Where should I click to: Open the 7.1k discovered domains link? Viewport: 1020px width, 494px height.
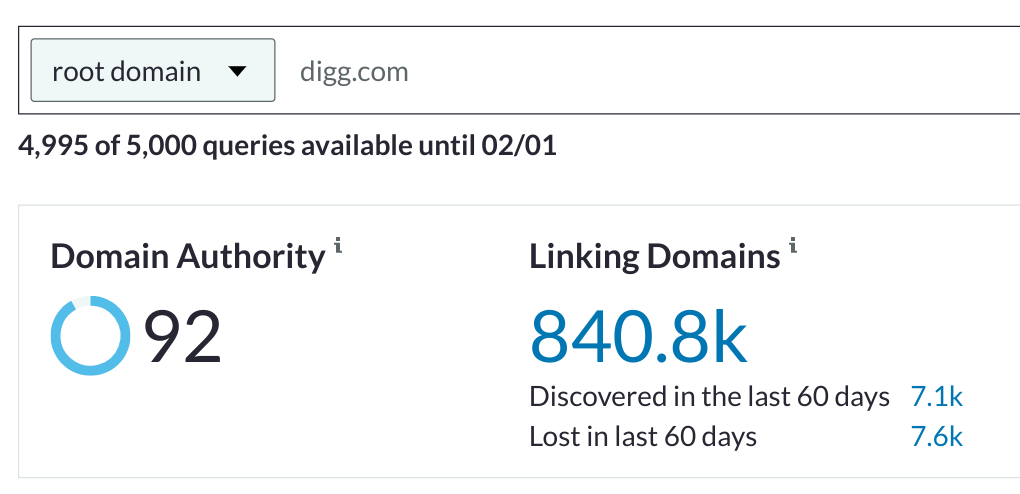pyautogui.click(x=936, y=396)
